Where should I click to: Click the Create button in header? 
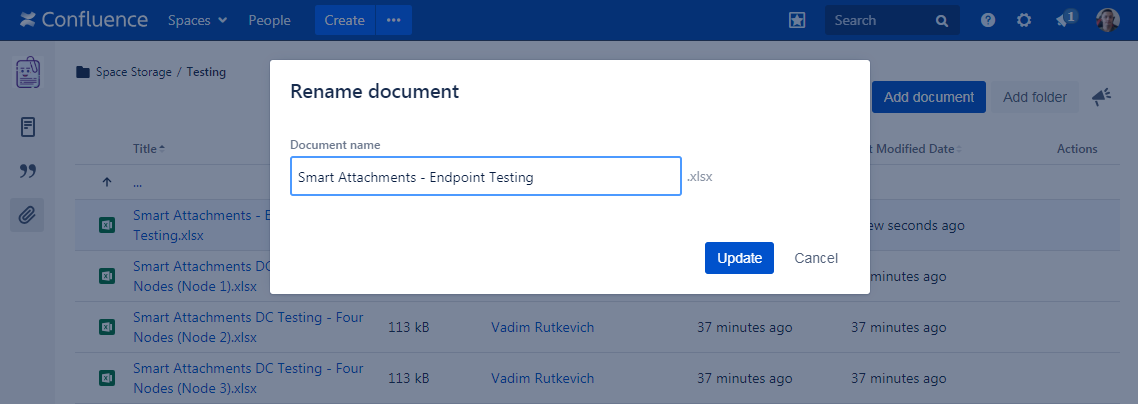[344, 20]
